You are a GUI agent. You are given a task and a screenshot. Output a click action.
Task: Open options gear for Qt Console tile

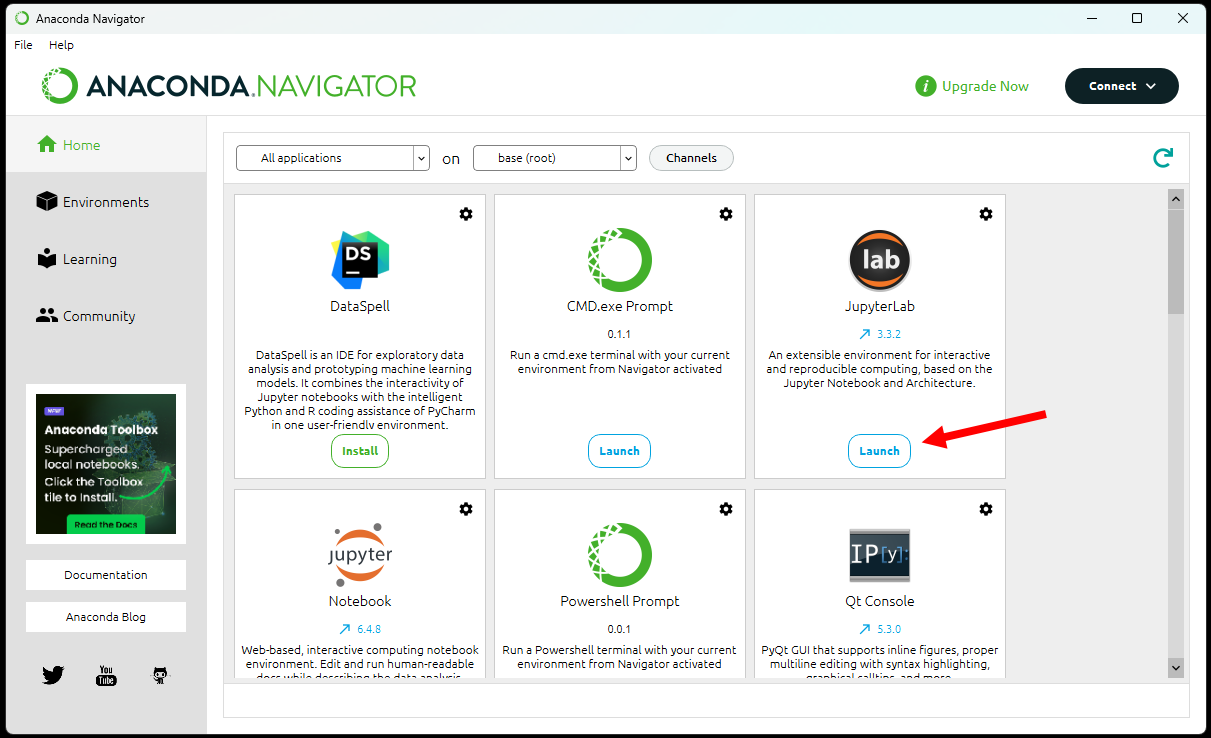[x=986, y=509]
